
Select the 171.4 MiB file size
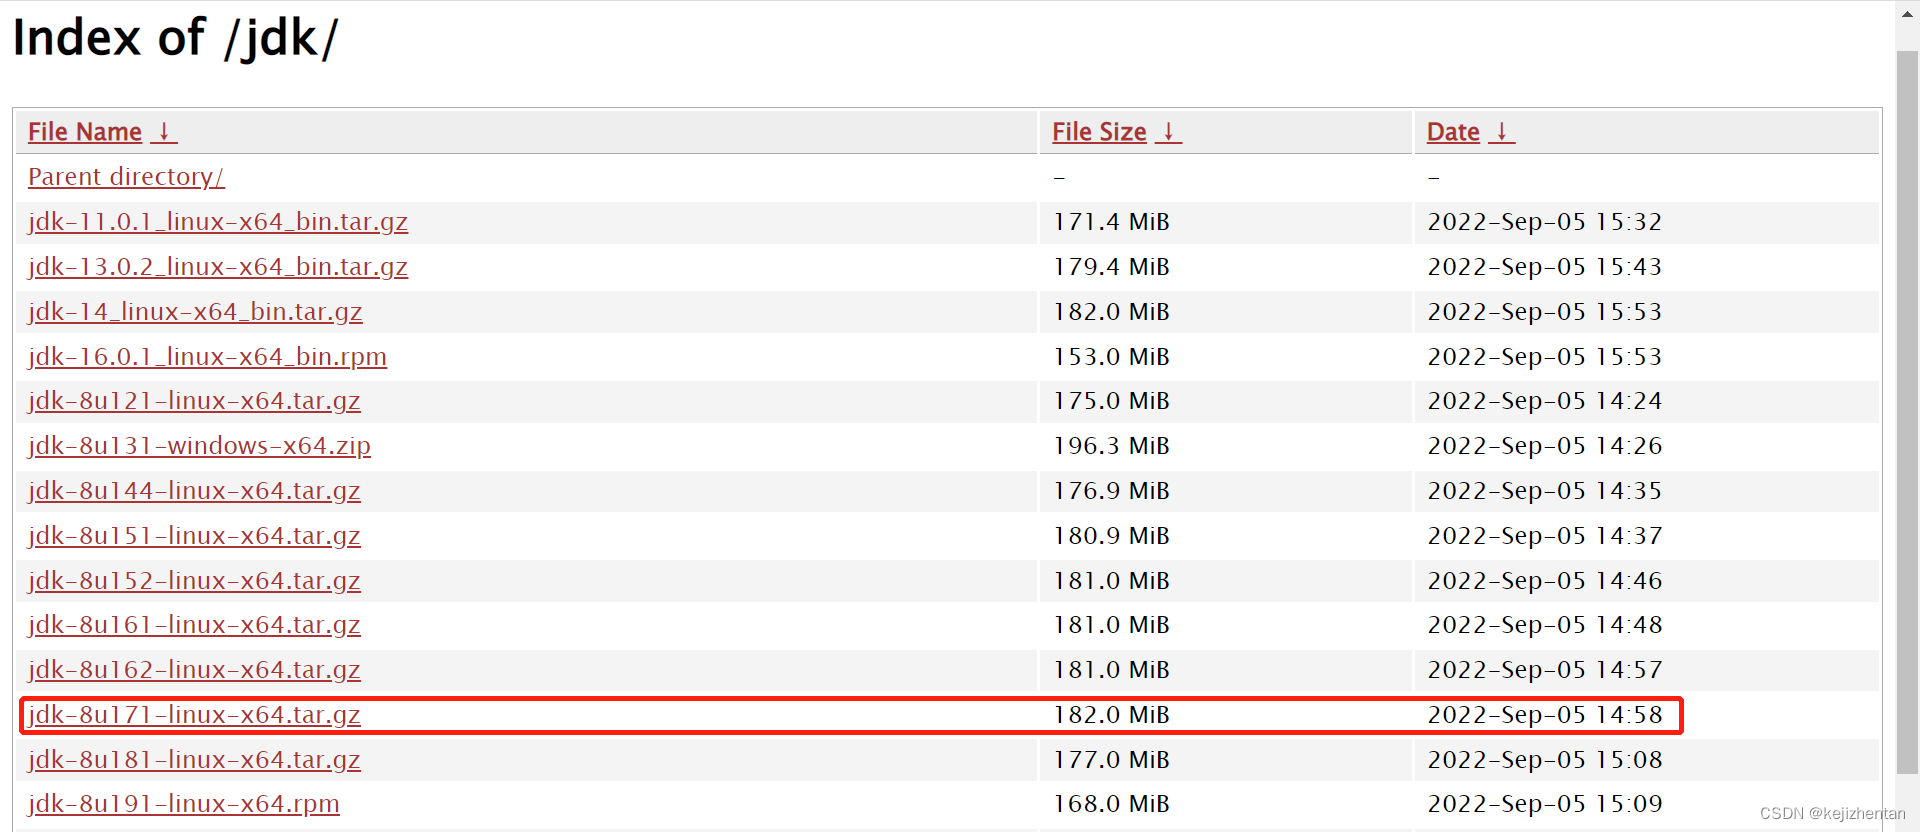pyautogui.click(x=1111, y=222)
